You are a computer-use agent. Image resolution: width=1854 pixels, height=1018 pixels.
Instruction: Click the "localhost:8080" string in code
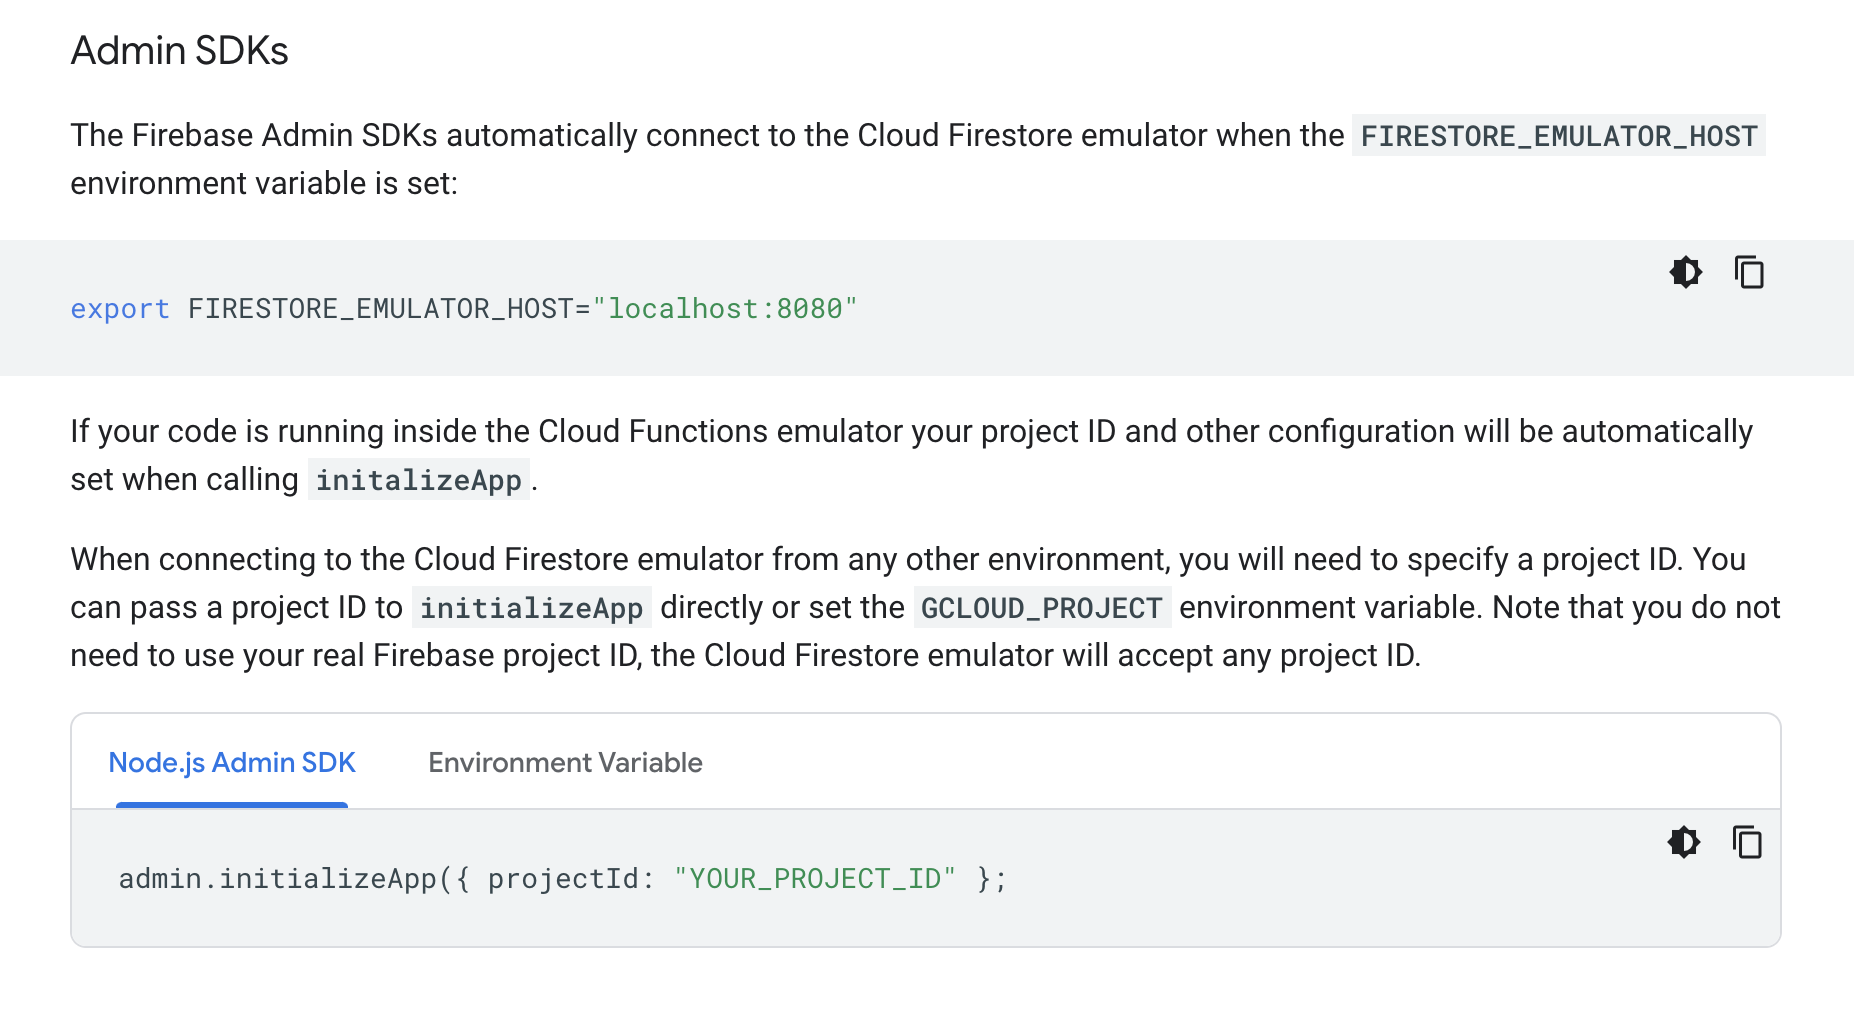725,309
